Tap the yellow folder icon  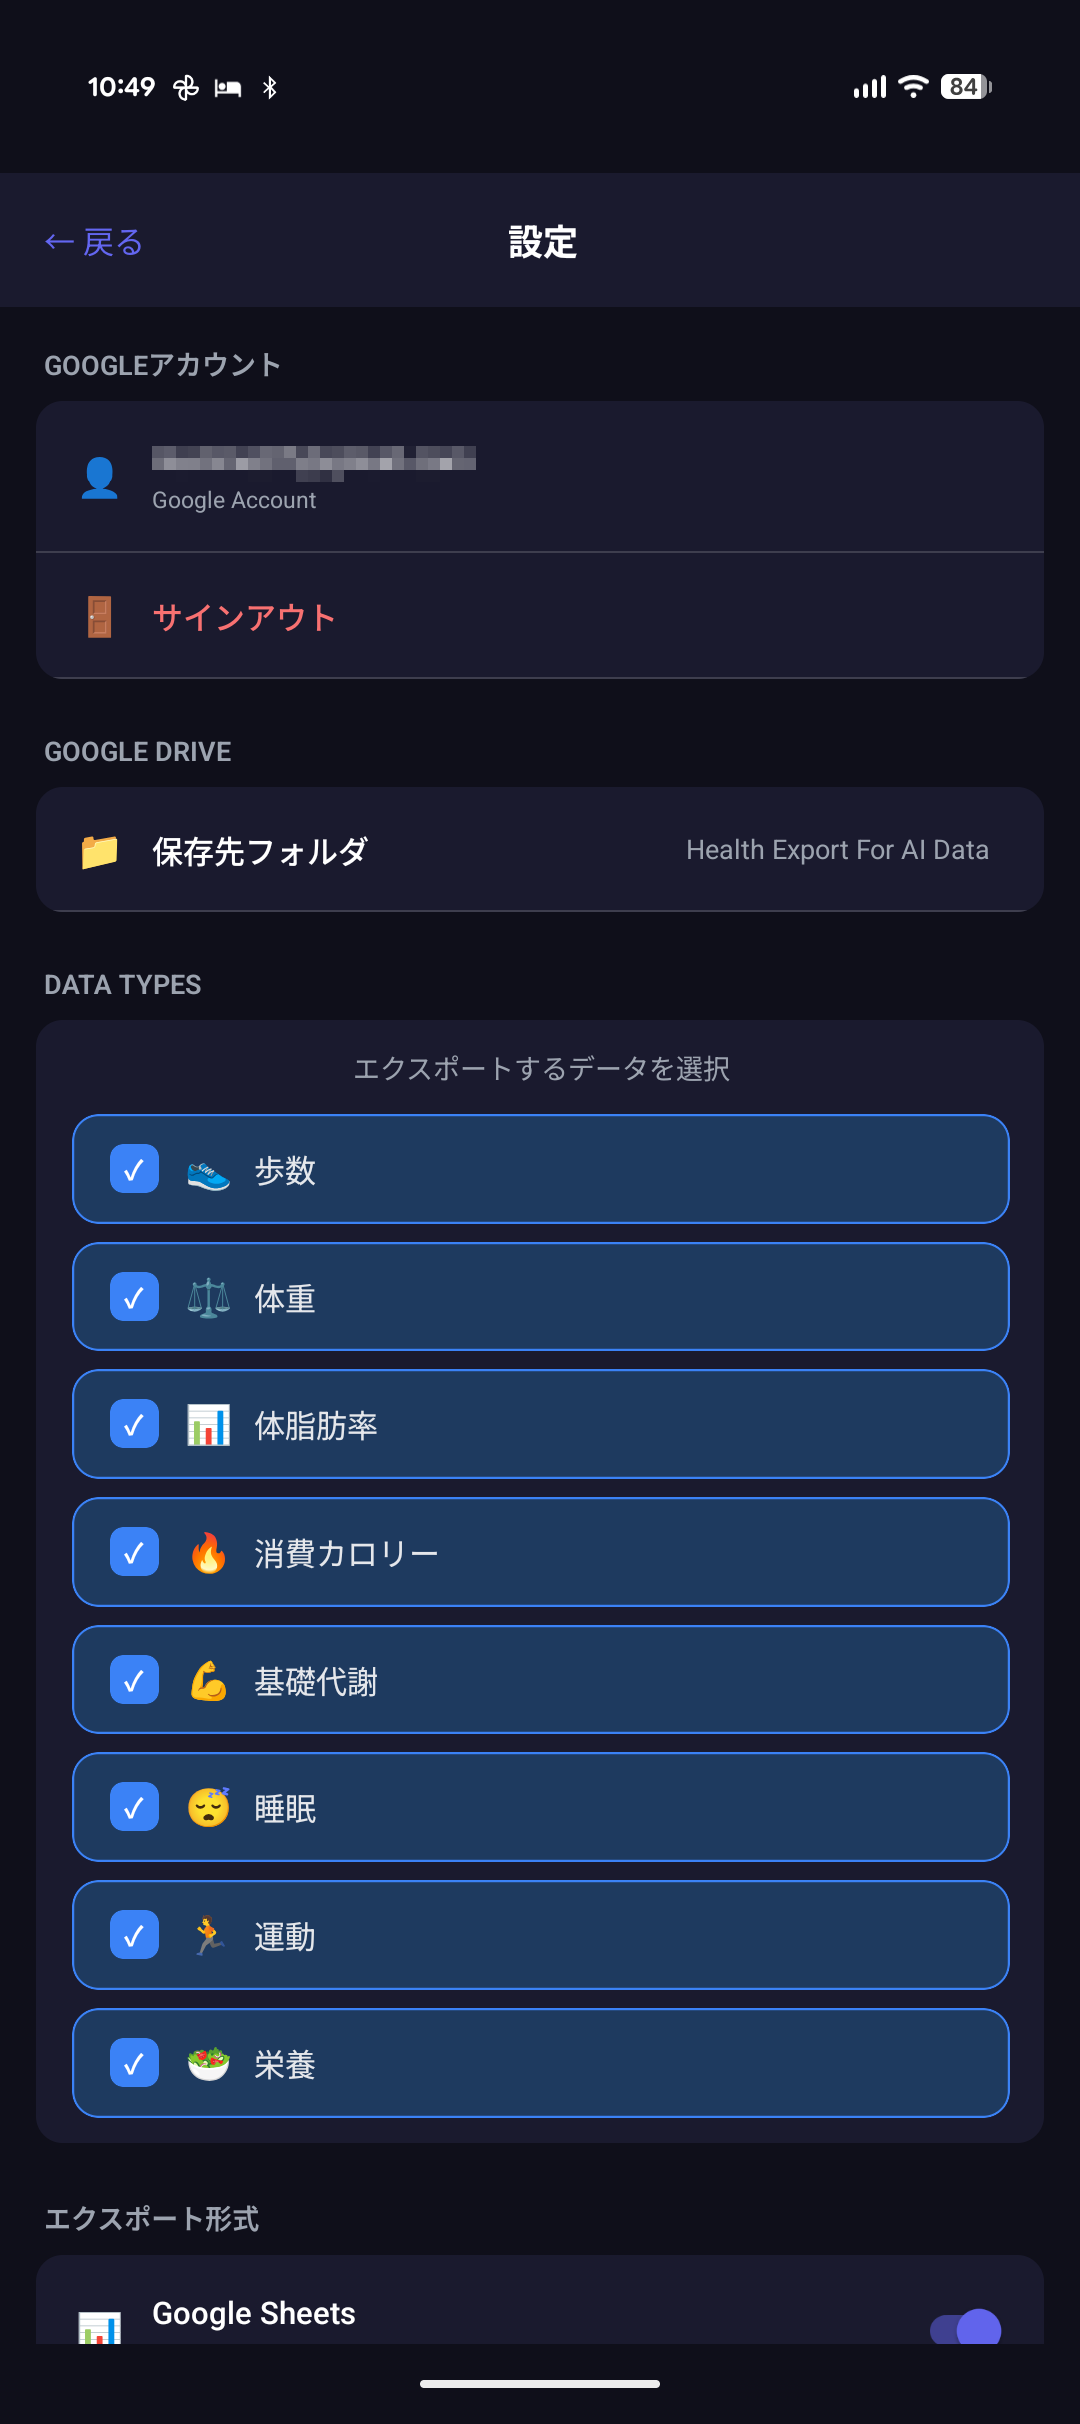(x=99, y=852)
